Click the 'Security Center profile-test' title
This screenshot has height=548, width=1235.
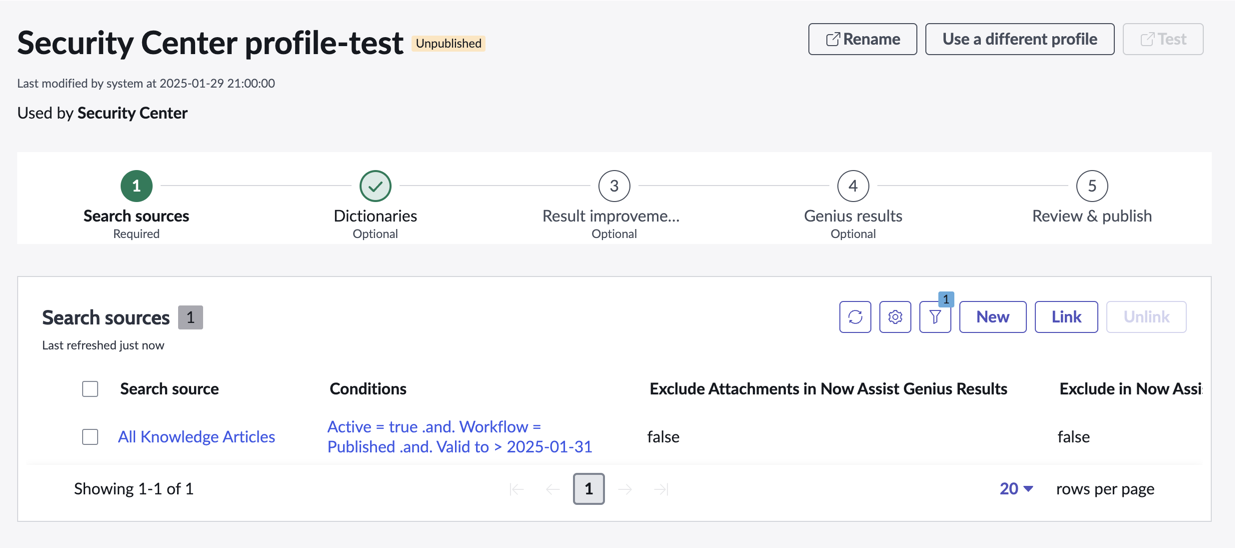pyautogui.click(x=210, y=43)
